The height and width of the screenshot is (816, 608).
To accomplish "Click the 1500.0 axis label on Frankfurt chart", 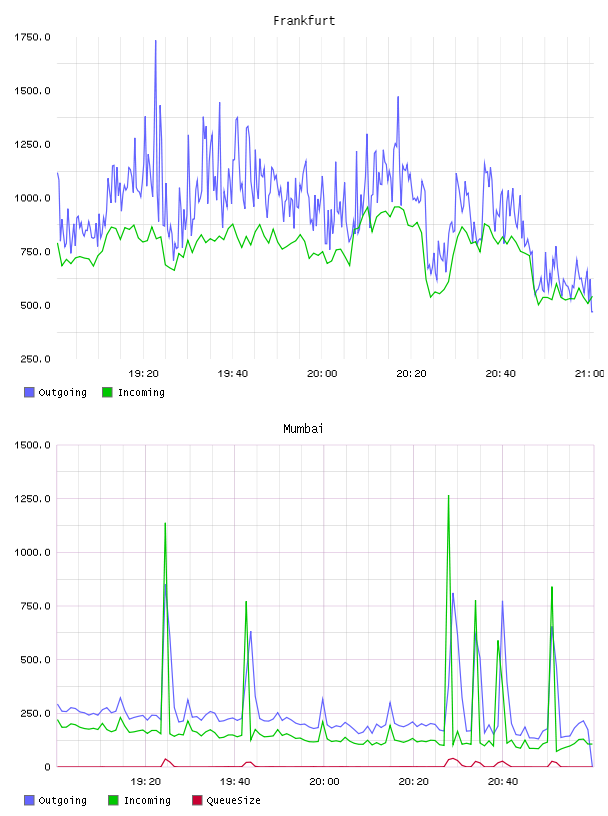I will [32, 91].
